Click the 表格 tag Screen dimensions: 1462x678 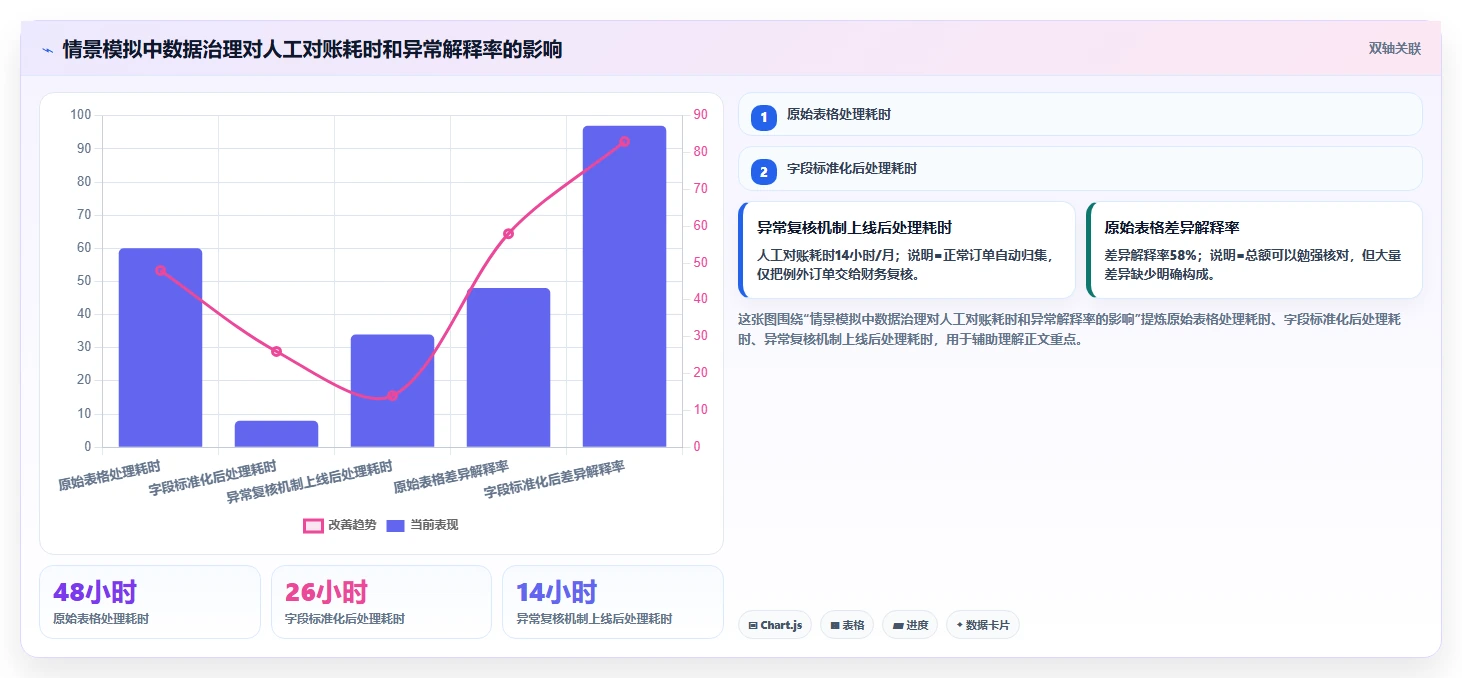(847, 625)
